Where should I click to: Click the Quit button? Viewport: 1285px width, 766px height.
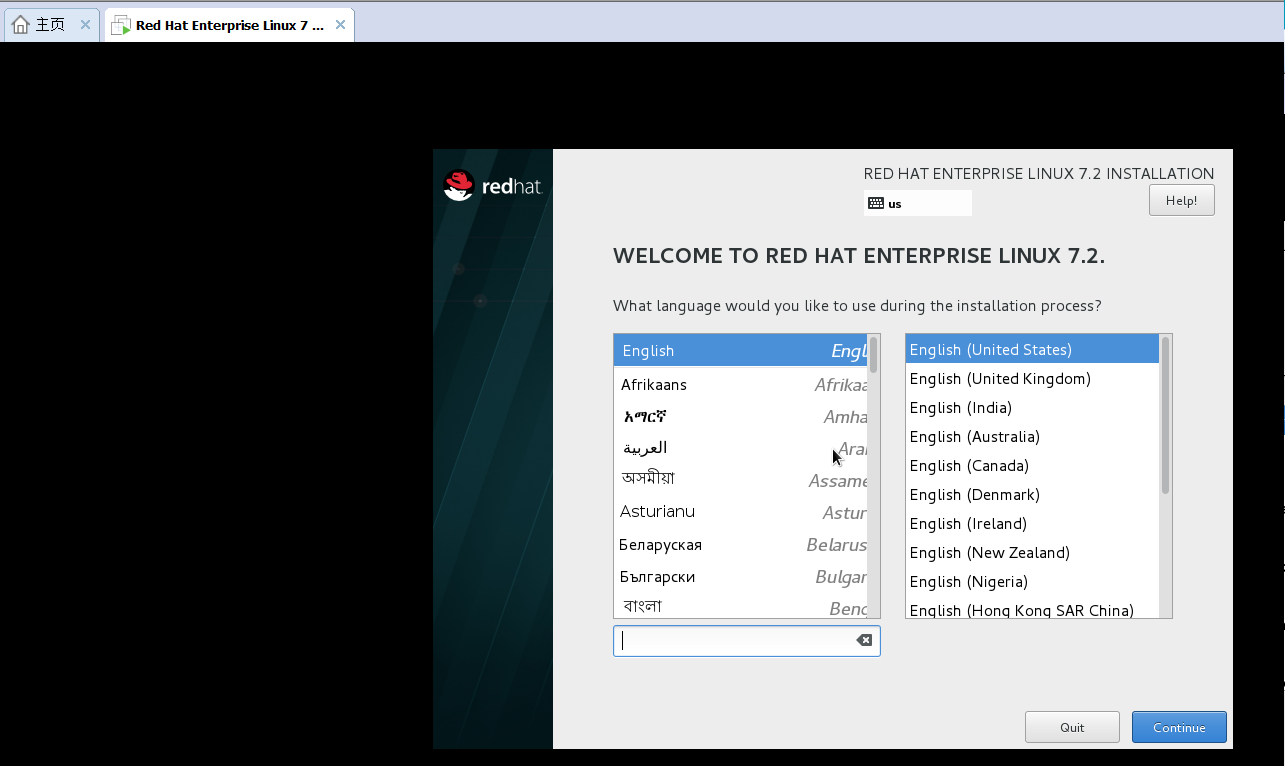pos(1072,727)
